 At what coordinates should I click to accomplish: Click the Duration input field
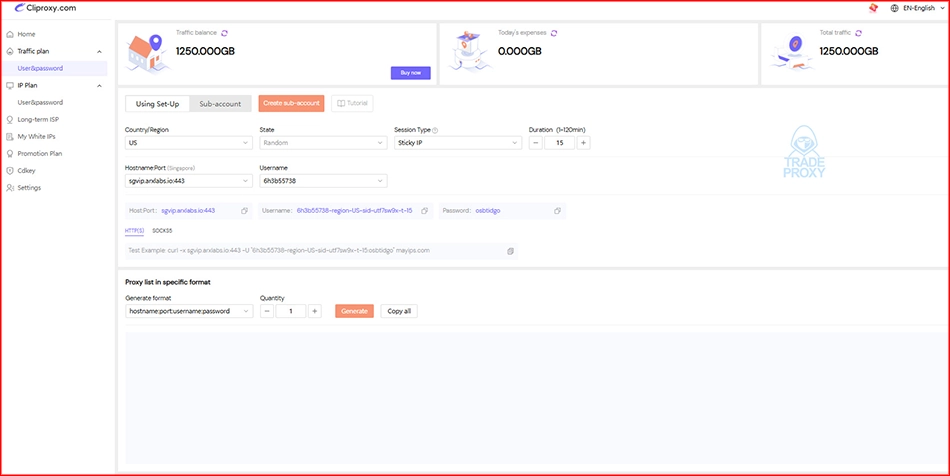coord(559,143)
